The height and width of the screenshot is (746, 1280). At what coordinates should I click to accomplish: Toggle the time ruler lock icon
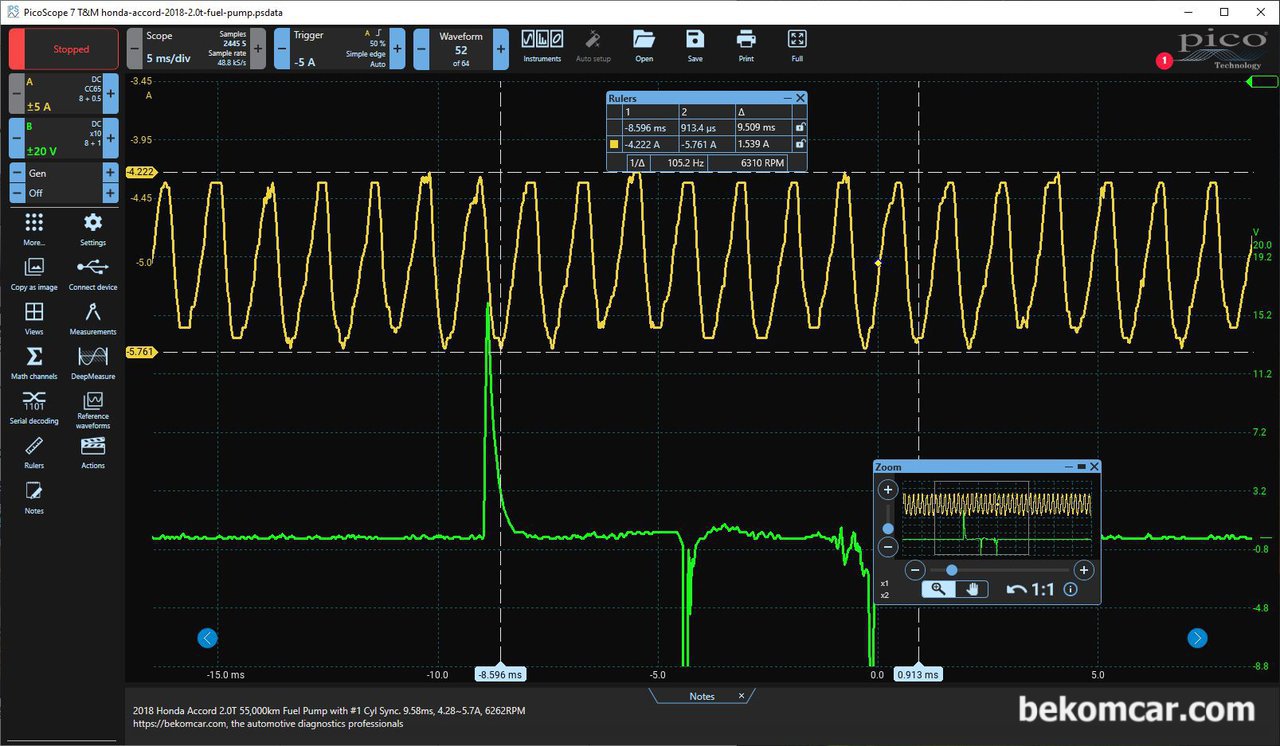pyautogui.click(x=799, y=128)
